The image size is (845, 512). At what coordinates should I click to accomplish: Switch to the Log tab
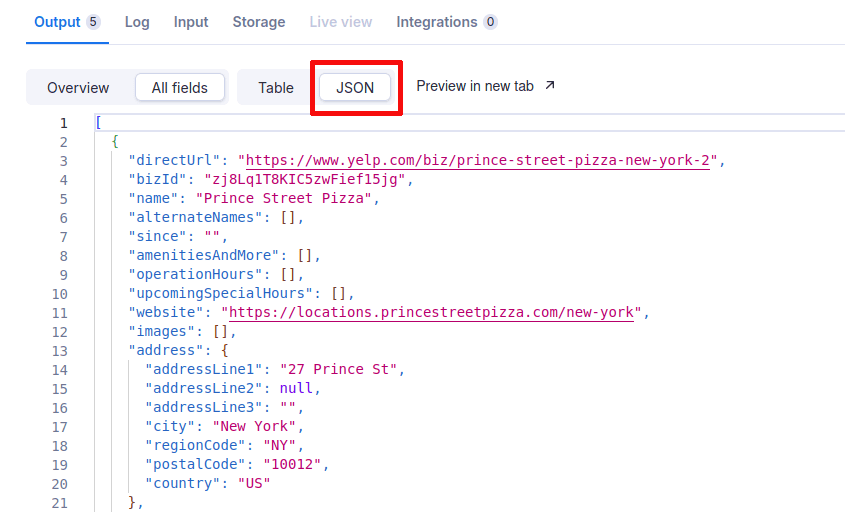click(x=137, y=22)
